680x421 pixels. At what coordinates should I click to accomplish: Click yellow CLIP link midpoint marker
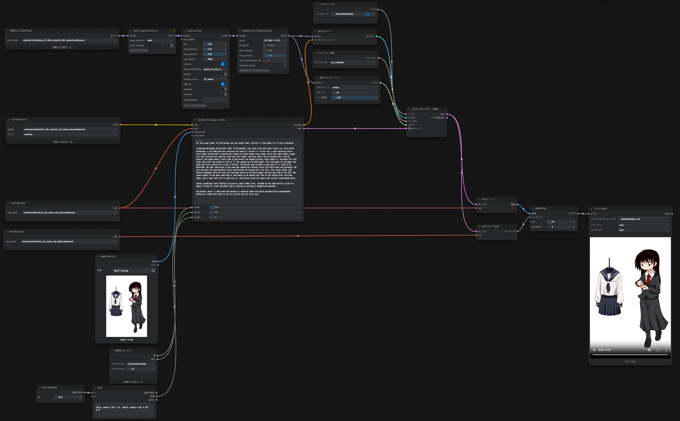156,125
